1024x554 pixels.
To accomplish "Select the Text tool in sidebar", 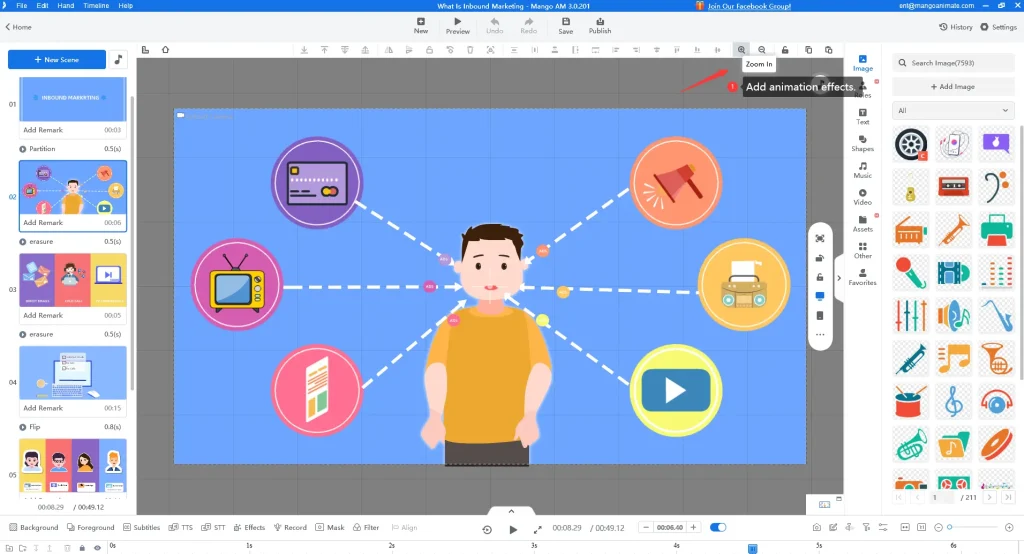I will point(862,116).
